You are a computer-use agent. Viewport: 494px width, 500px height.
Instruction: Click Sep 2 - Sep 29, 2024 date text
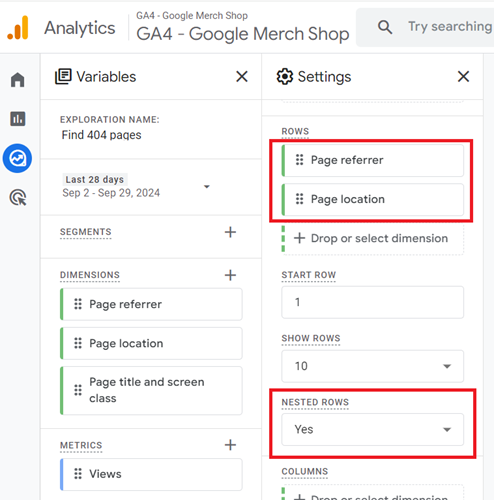click(x=111, y=193)
